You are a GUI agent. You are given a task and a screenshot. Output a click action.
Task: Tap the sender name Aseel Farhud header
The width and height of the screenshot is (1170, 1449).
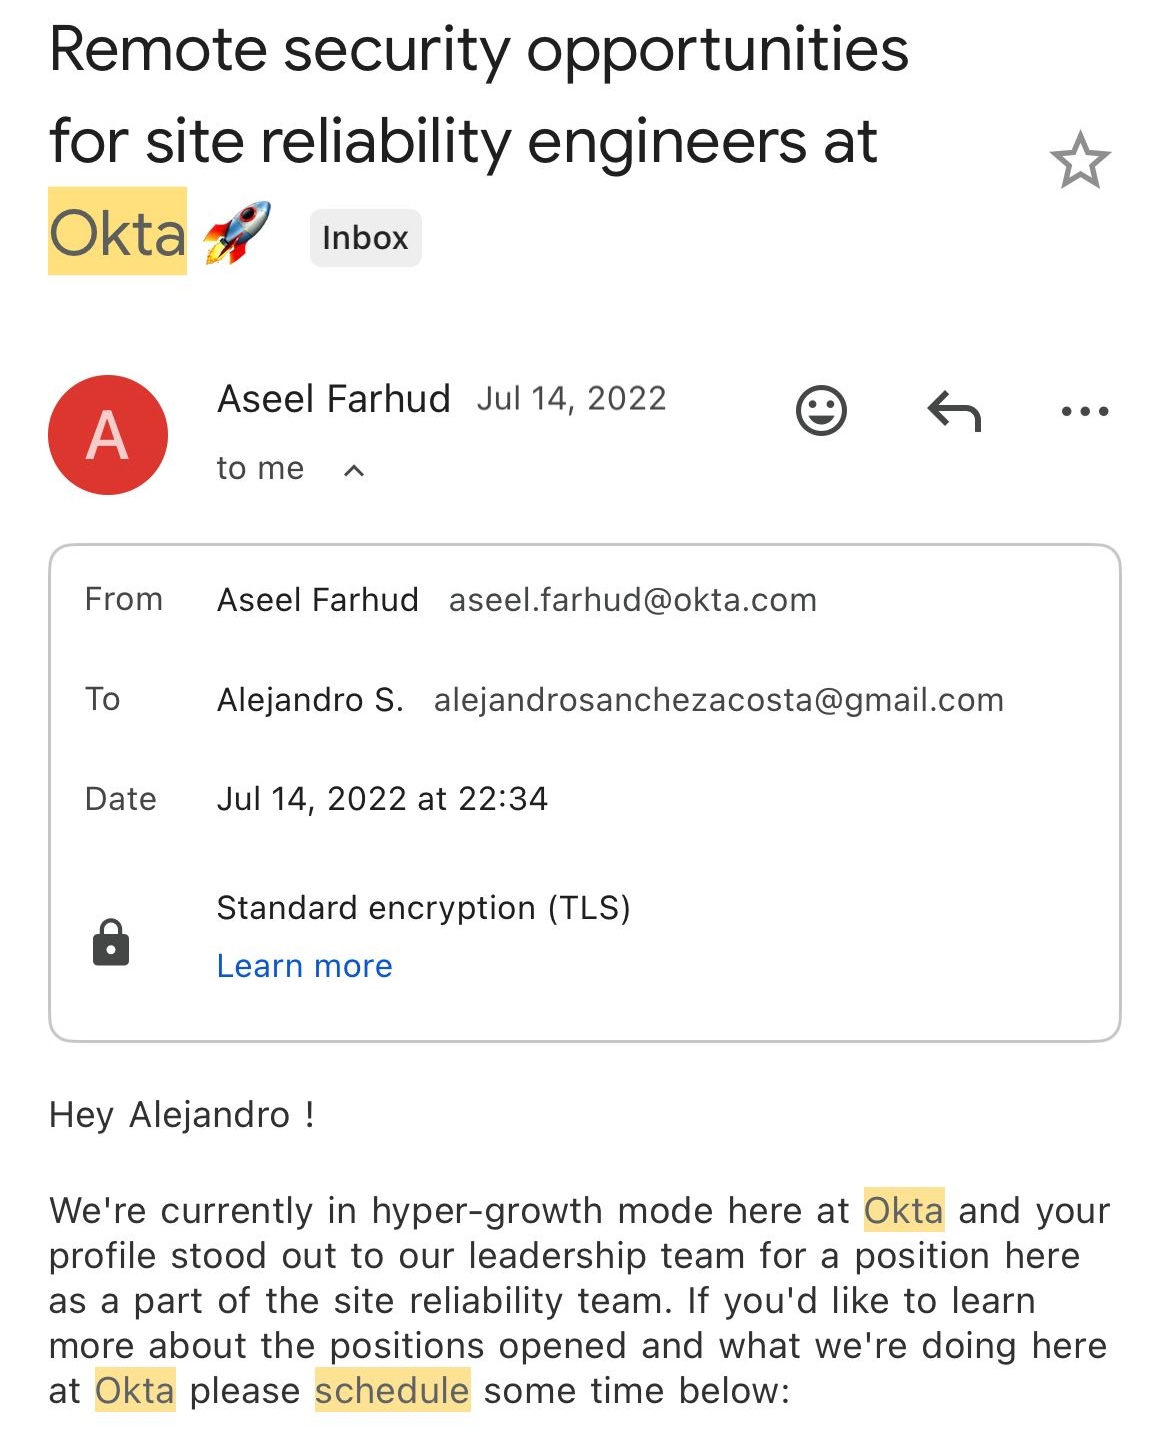(x=334, y=399)
